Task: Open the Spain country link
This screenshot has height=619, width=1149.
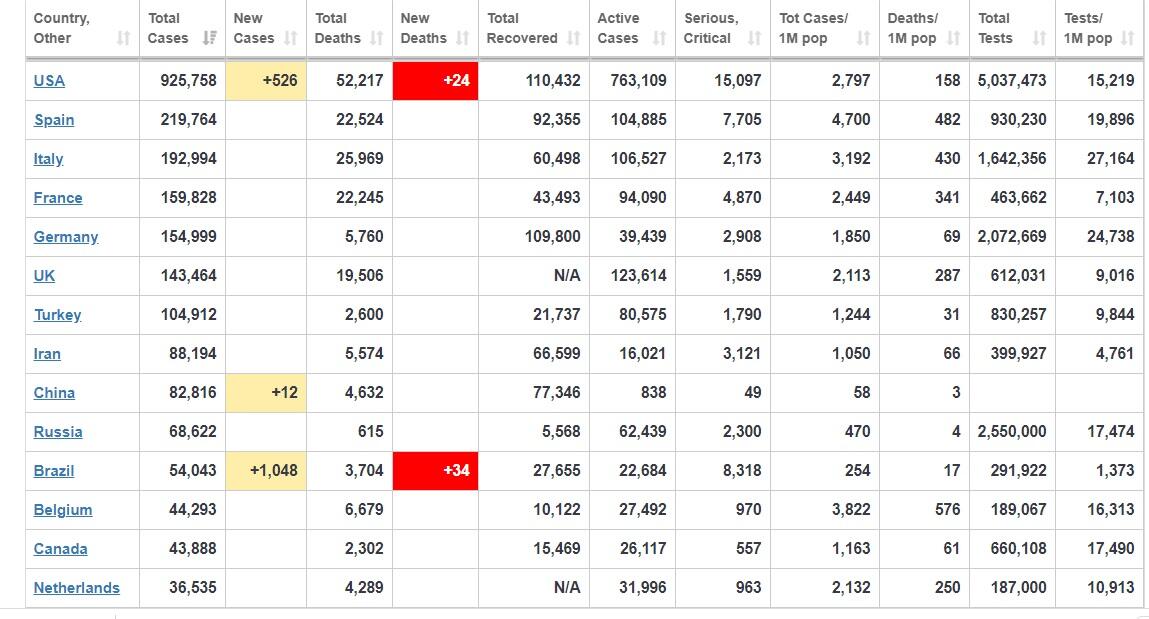Action: 54,119
